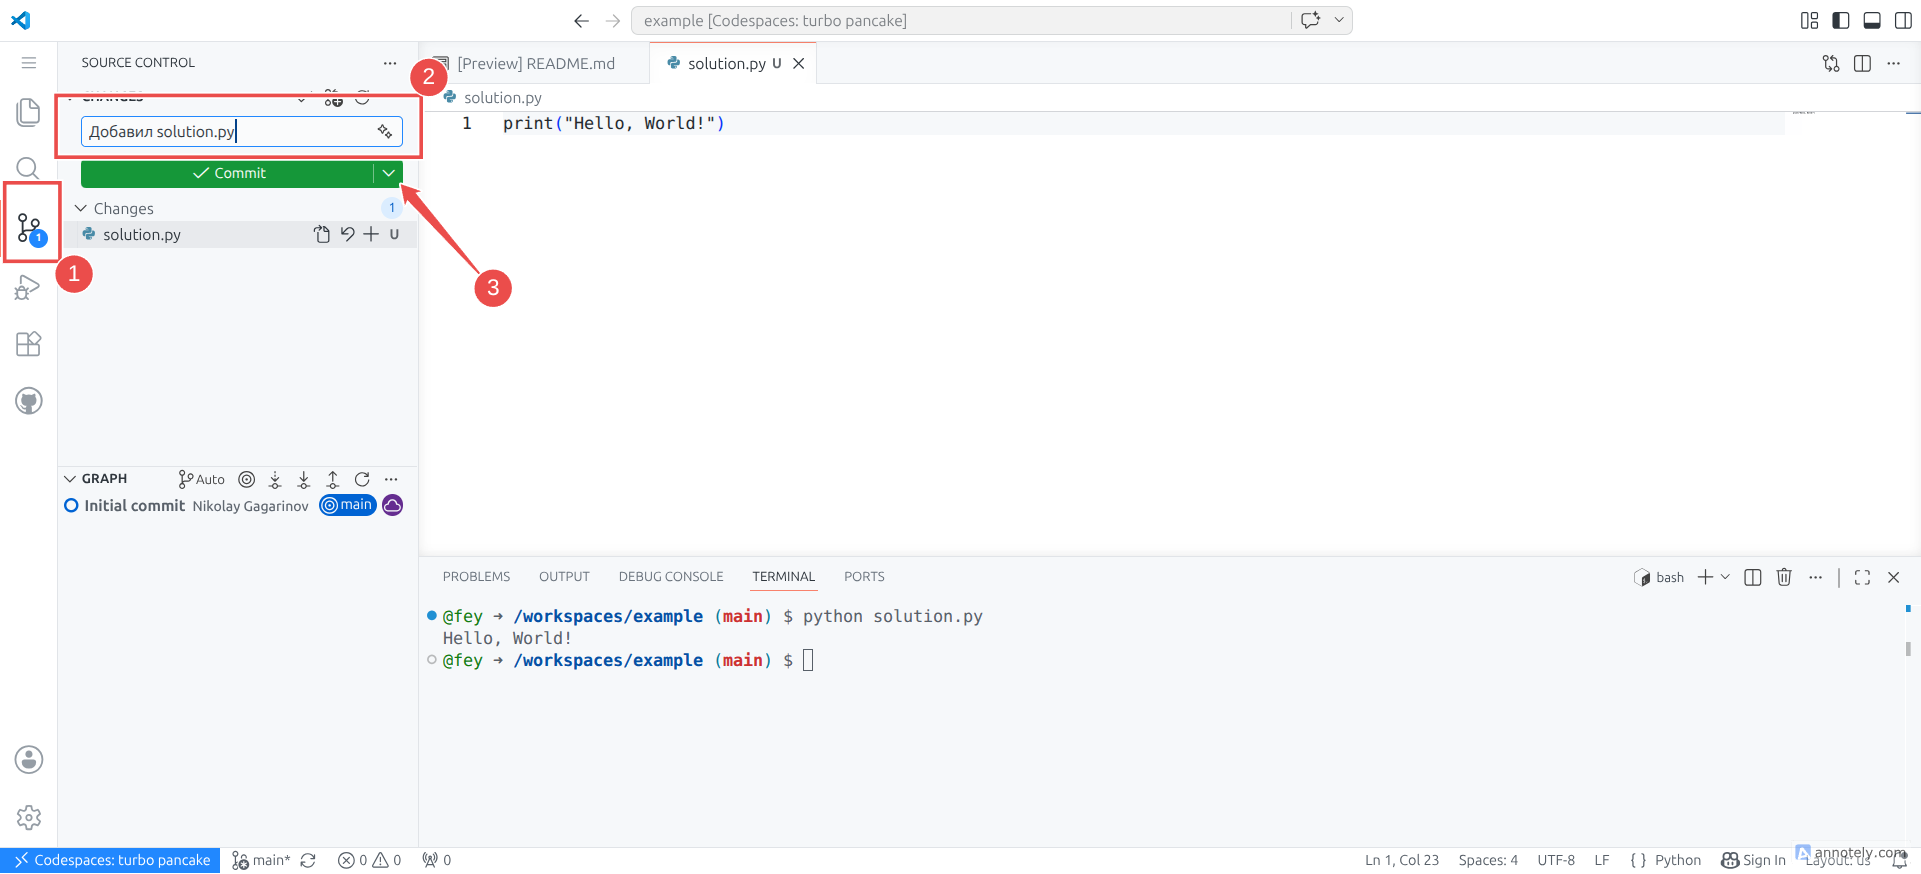Open the hamburger application menu
Image resolution: width=1921 pixels, height=874 pixels.
(28, 63)
